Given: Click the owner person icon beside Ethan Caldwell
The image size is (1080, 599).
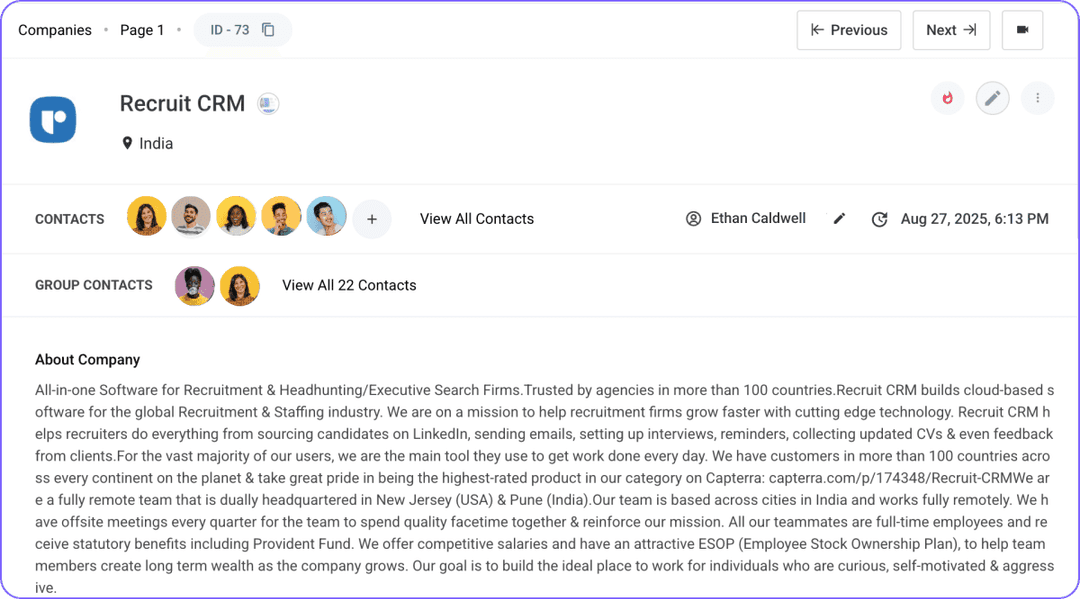Looking at the screenshot, I should coord(693,218).
